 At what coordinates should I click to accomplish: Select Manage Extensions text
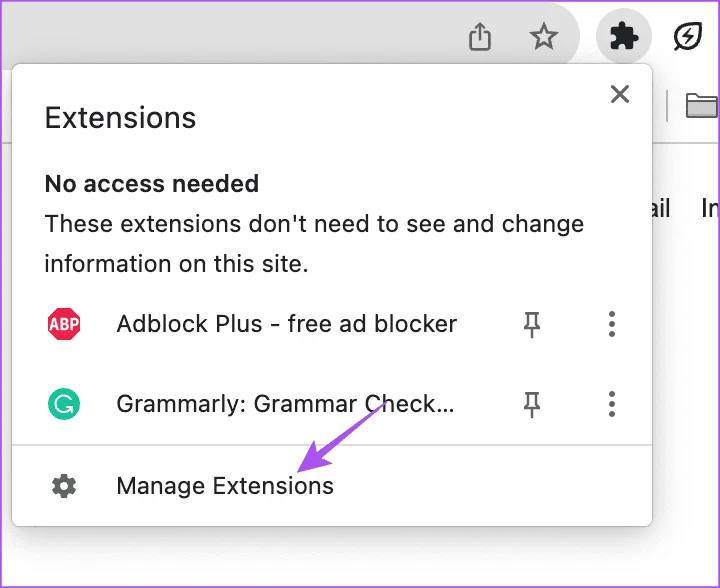coord(225,486)
